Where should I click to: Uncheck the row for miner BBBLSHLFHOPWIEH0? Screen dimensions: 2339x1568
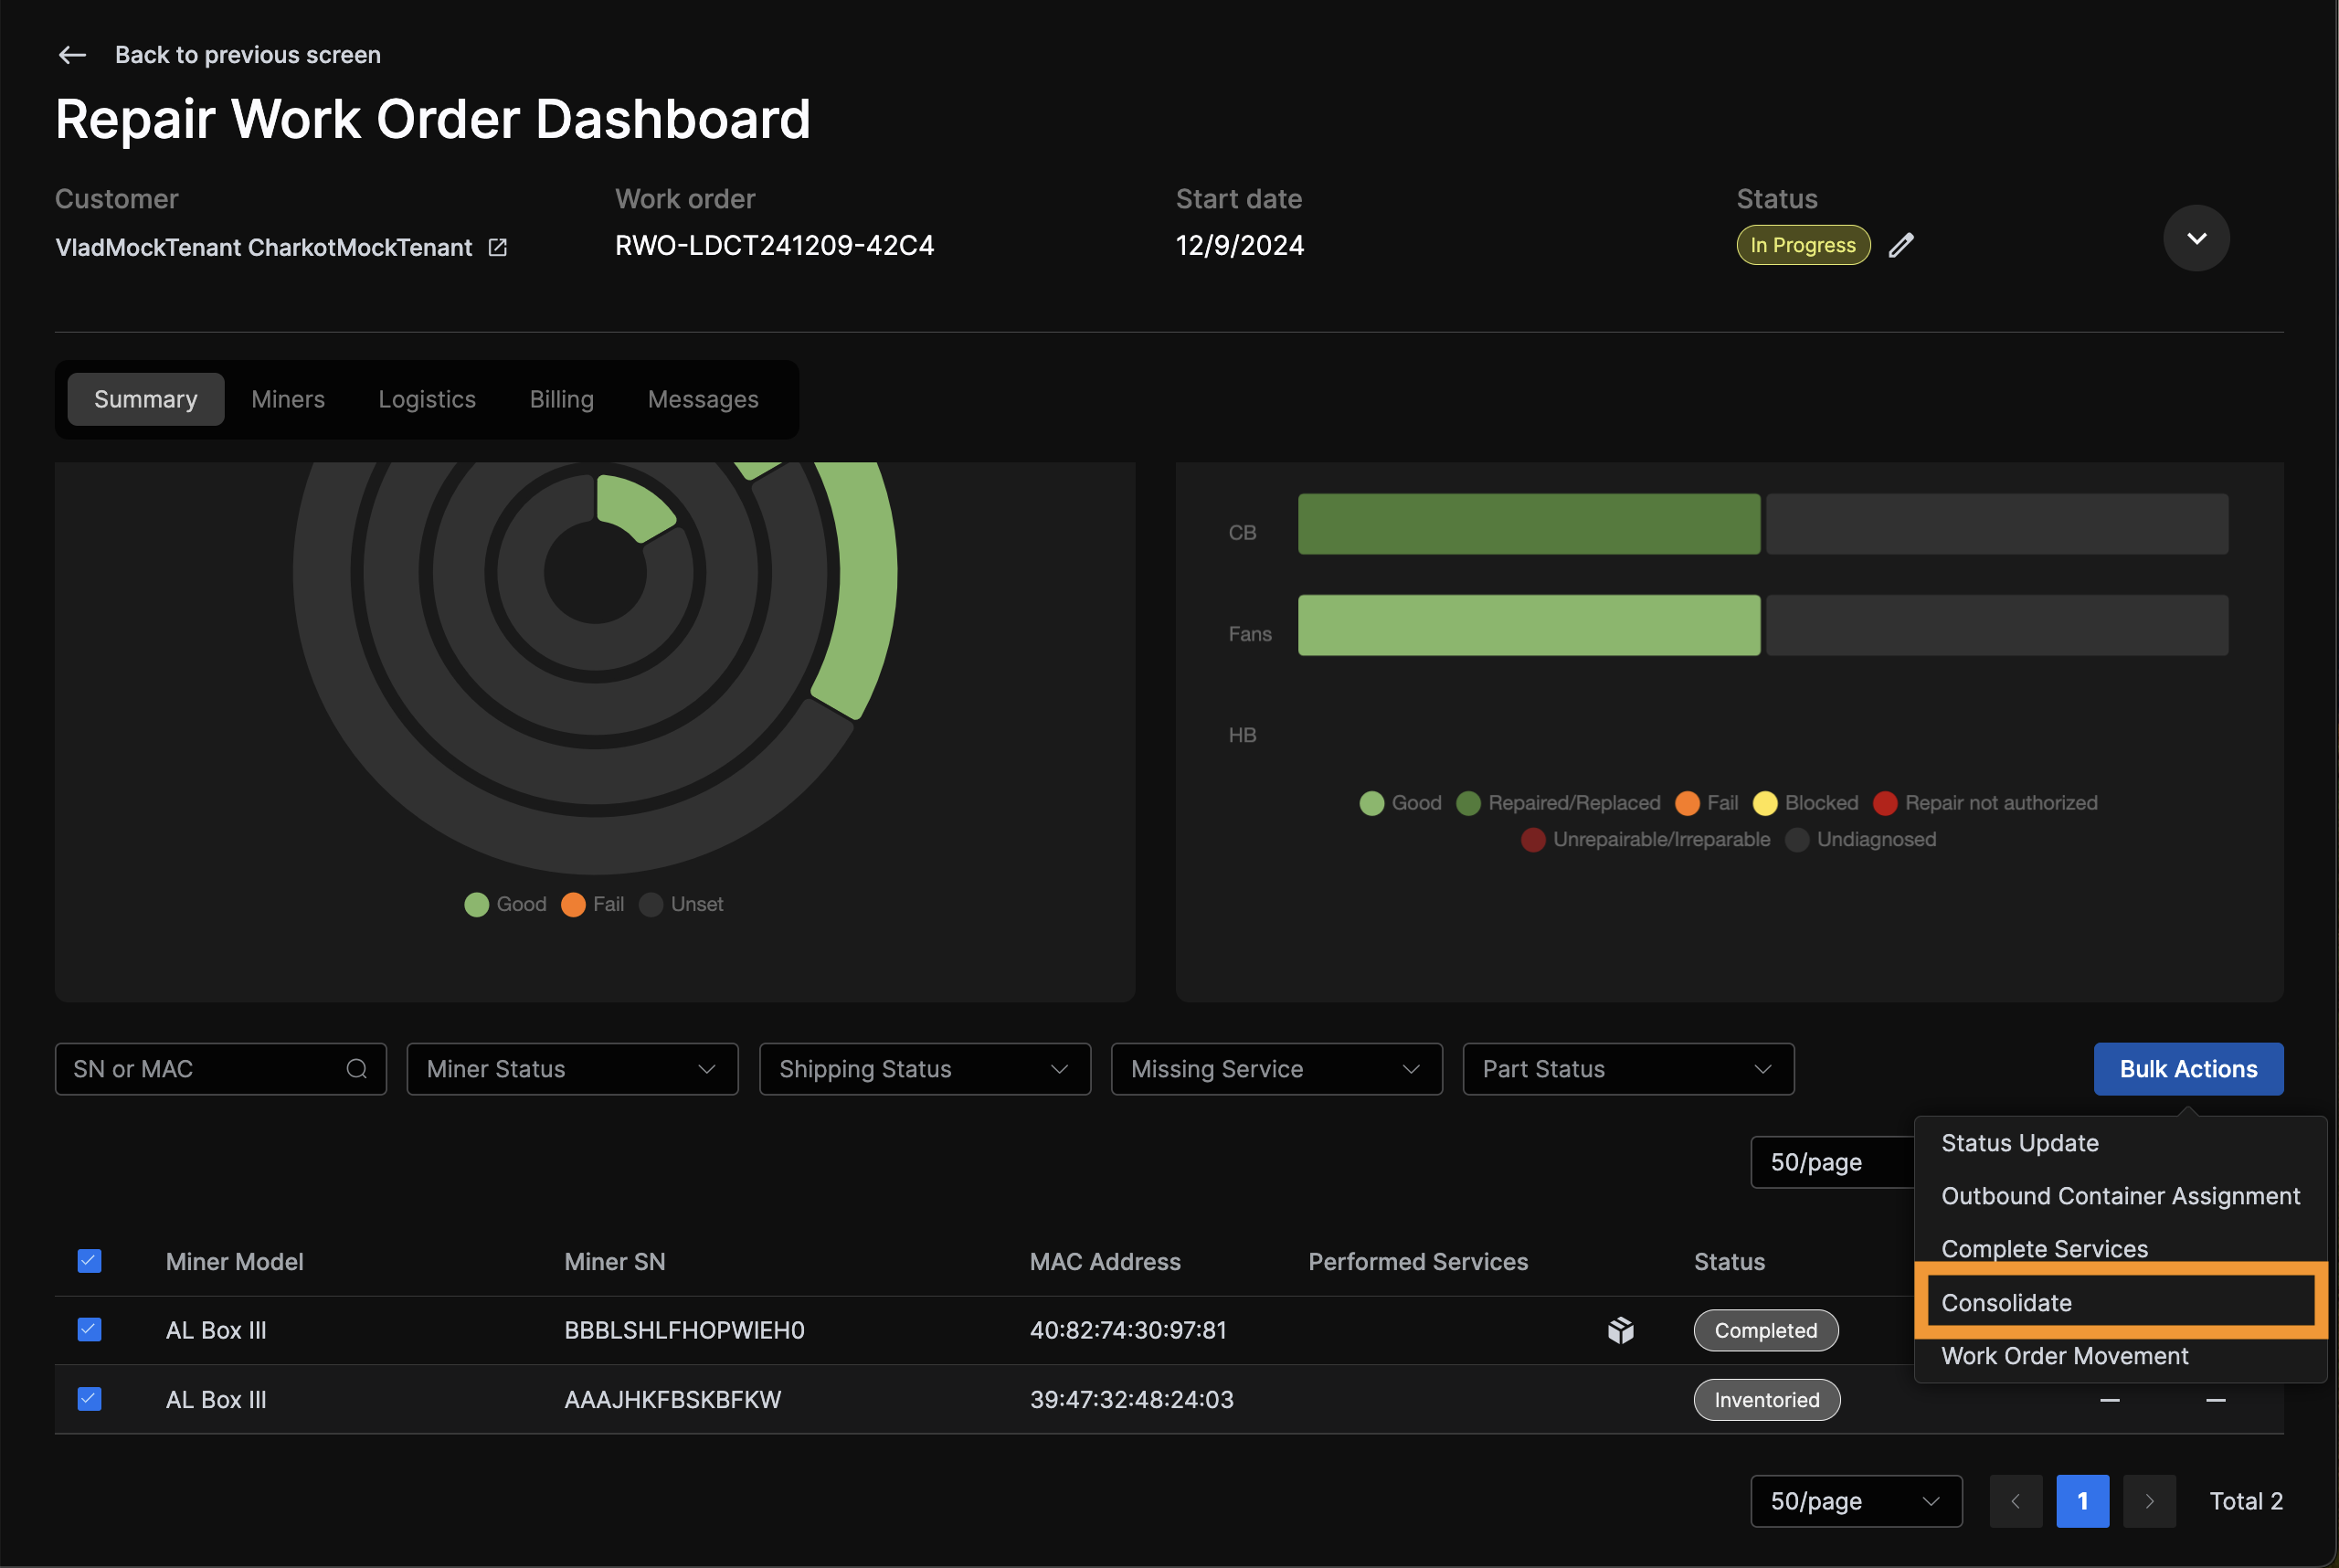(89, 1330)
